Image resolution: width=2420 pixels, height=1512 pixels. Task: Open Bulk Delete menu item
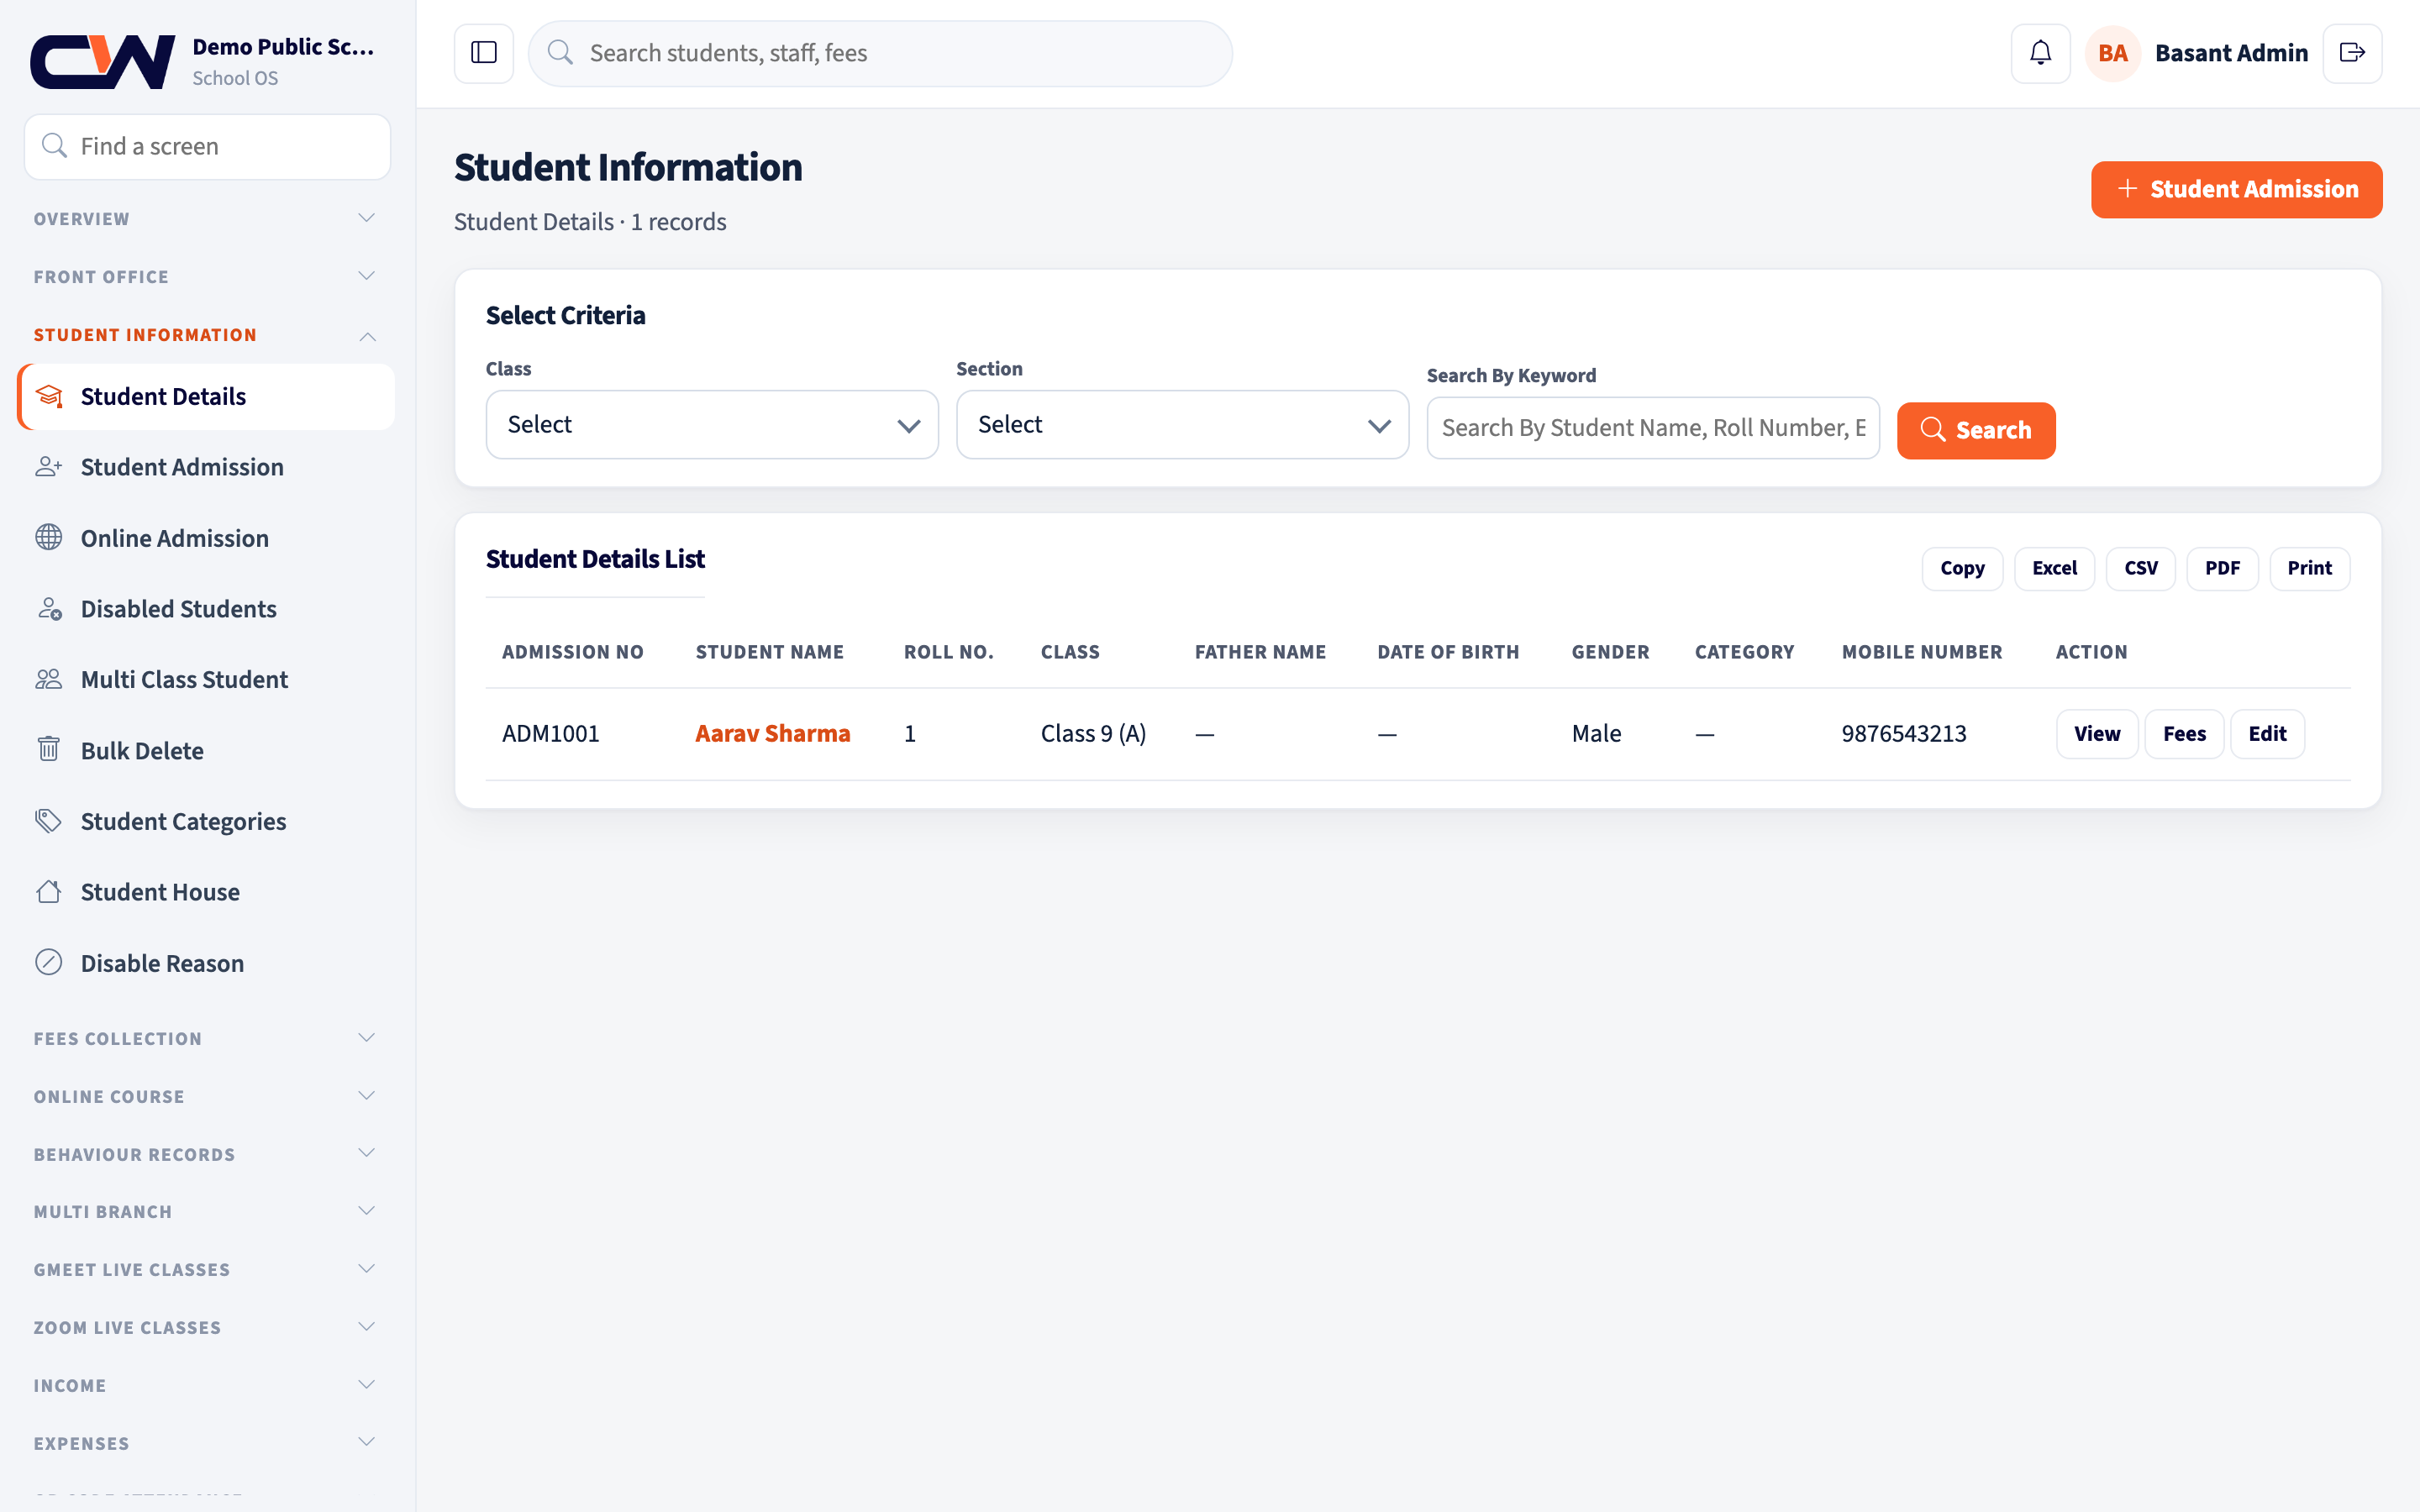point(207,751)
